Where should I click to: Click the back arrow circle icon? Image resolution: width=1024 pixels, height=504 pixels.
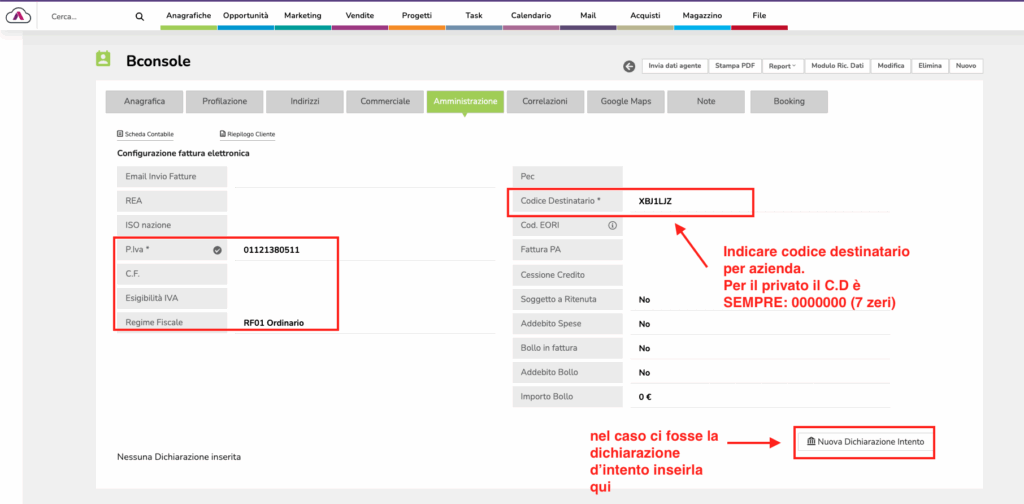629,66
